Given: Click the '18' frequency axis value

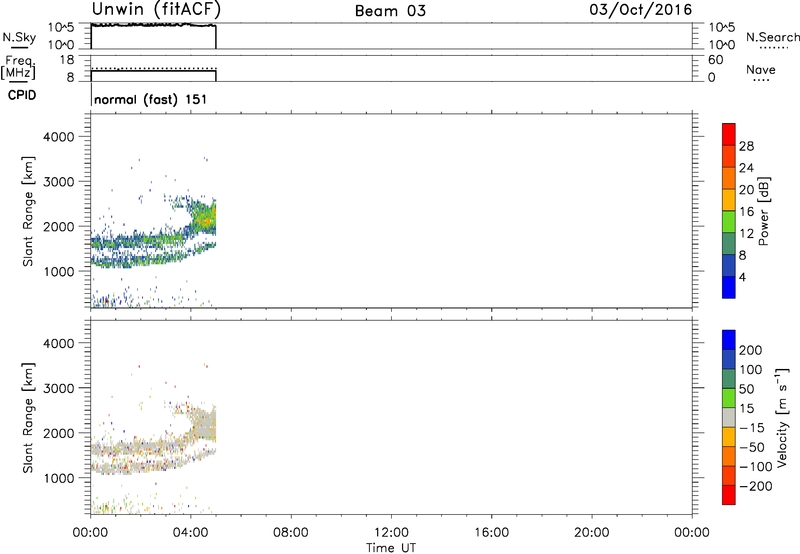Looking at the screenshot, I should (67, 60).
